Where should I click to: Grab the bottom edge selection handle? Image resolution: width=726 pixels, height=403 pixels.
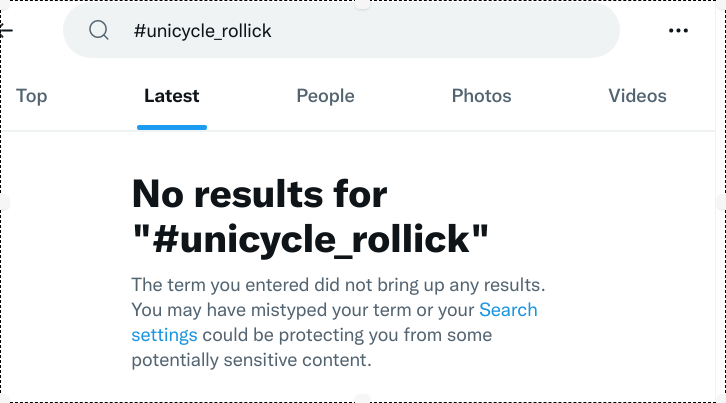pos(363,399)
